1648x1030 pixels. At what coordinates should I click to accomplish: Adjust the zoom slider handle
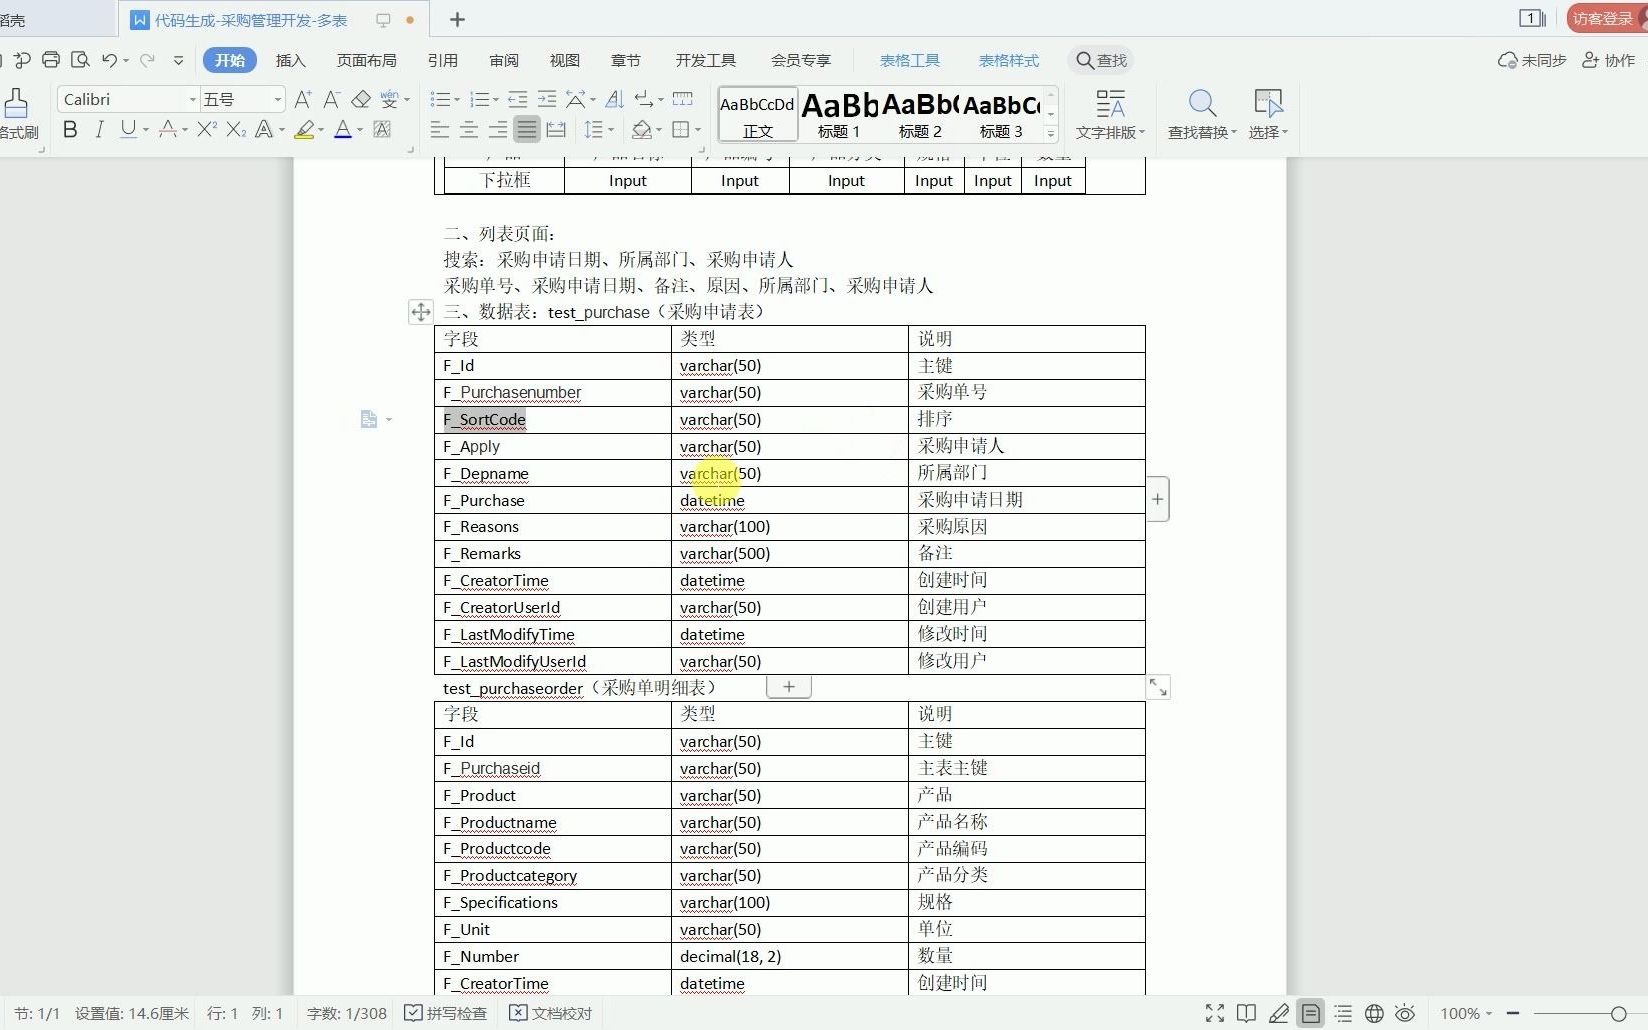(x=1618, y=1013)
